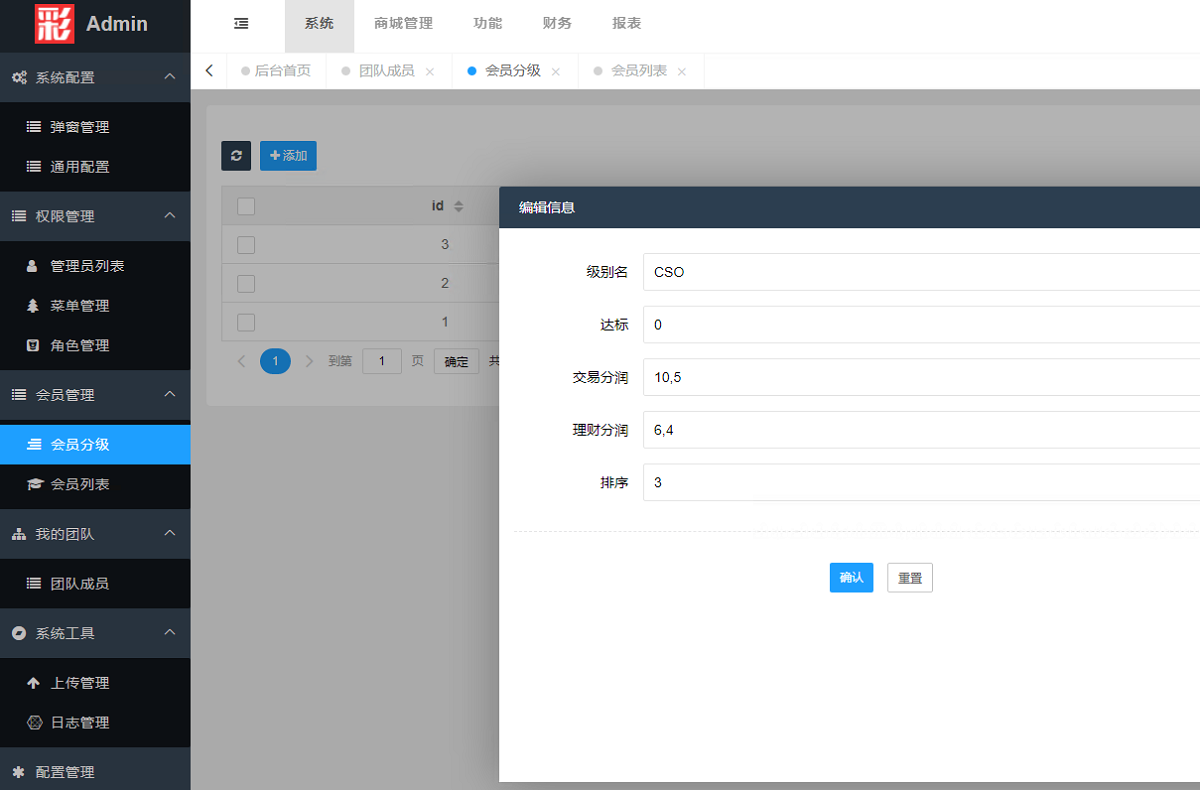Toggle the sidebar collapse hamburger icon
Screen dimensions: 1200x790
(x=241, y=24)
